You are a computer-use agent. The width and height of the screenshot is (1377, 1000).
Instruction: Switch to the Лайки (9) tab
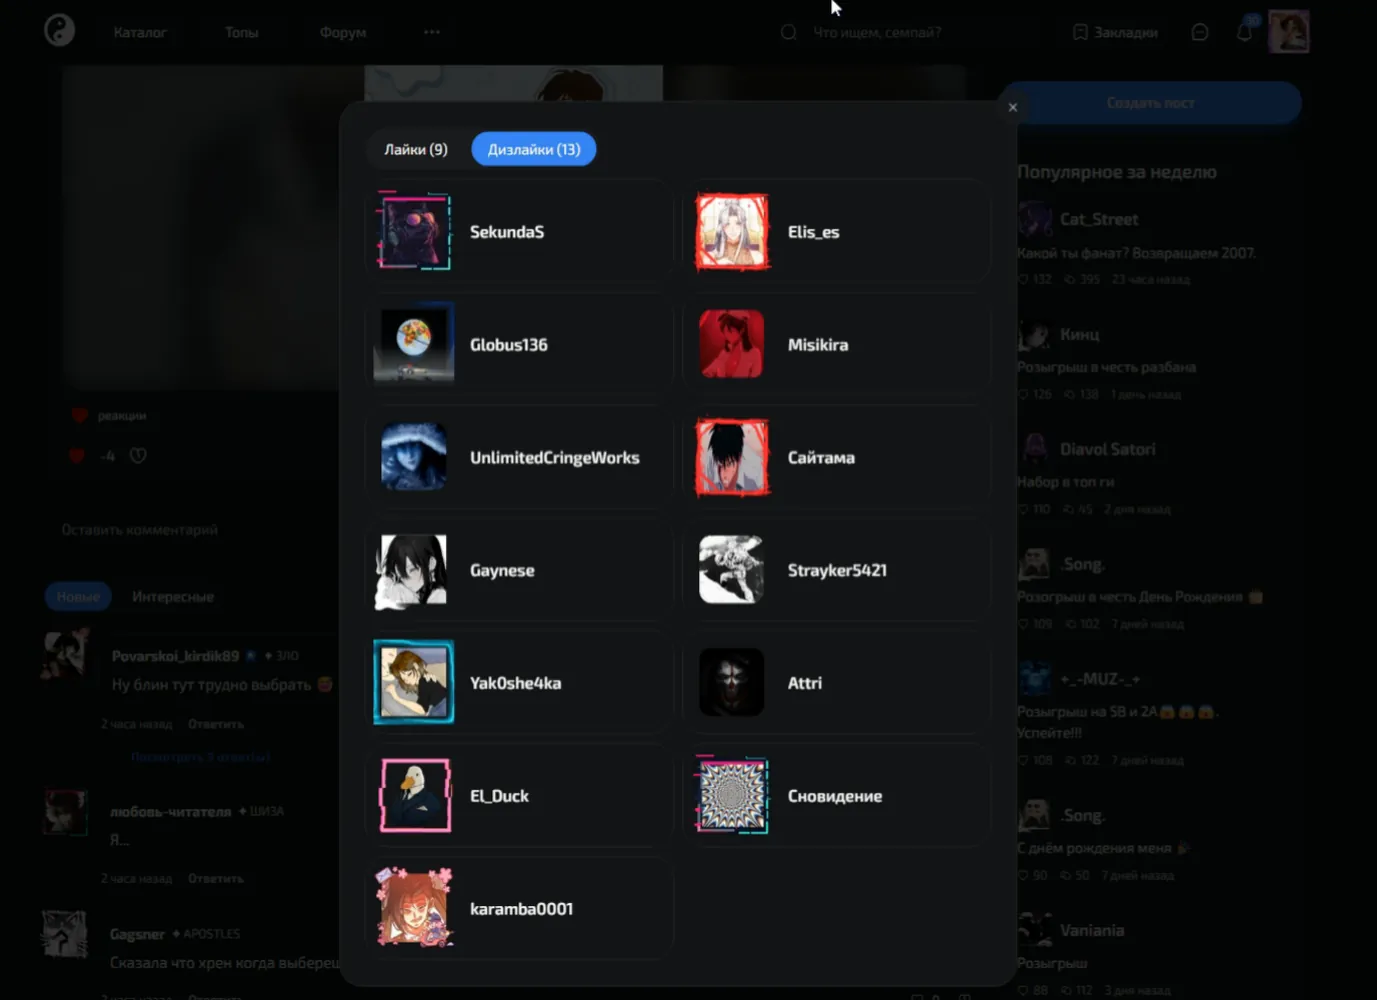(416, 149)
